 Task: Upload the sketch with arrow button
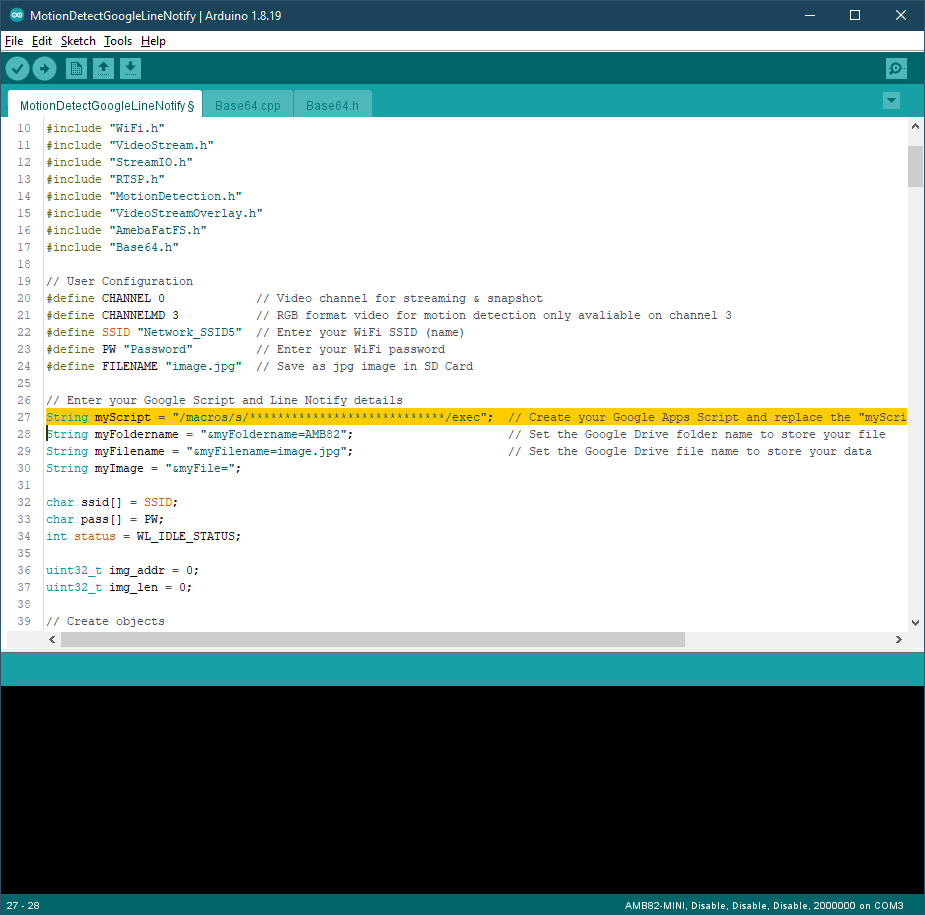click(44, 69)
